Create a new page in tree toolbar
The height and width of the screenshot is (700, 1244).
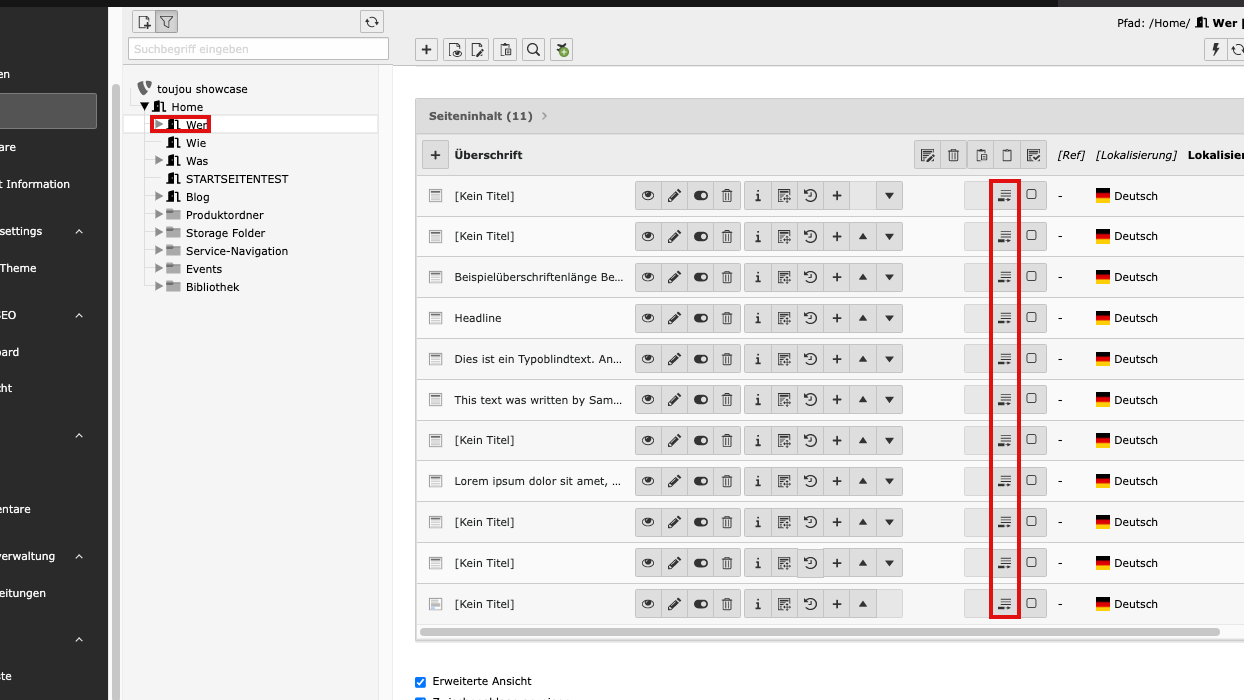point(144,22)
